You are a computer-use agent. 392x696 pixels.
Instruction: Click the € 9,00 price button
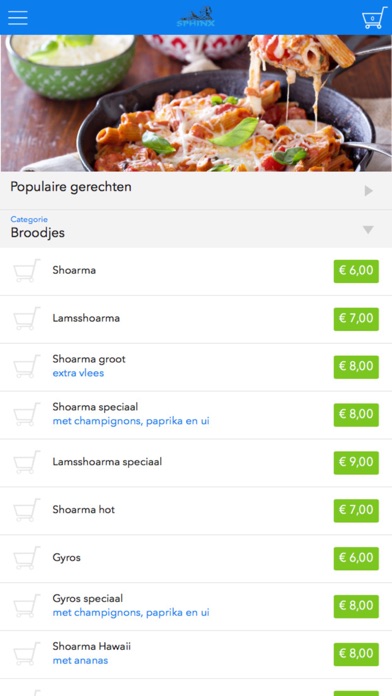pos(356,463)
